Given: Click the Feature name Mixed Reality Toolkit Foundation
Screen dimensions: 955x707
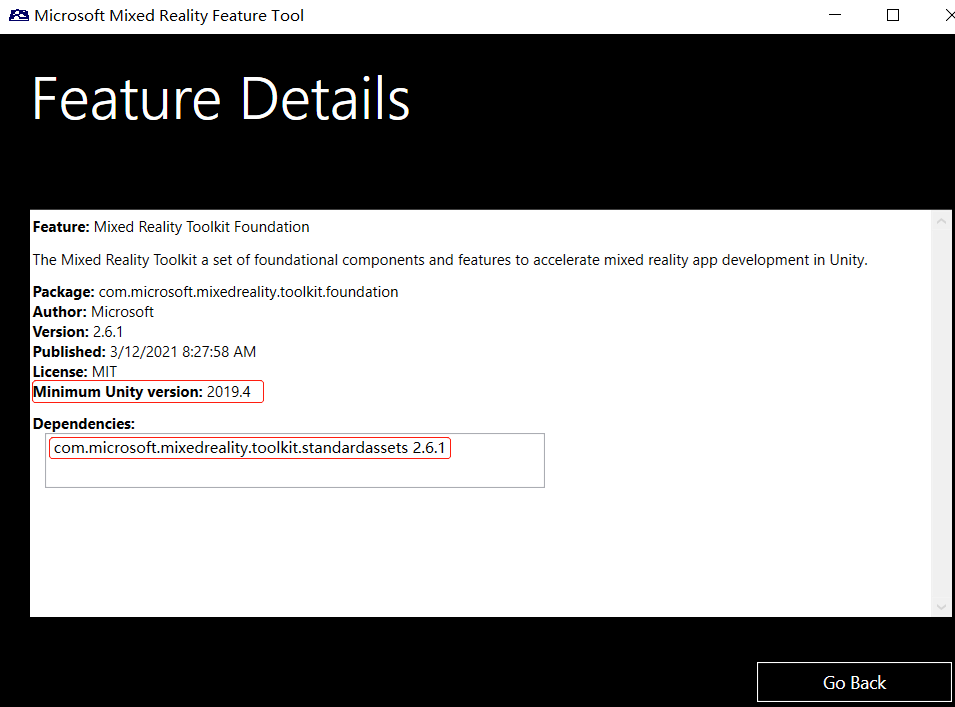Looking at the screenshot, I should click(201, 227).
